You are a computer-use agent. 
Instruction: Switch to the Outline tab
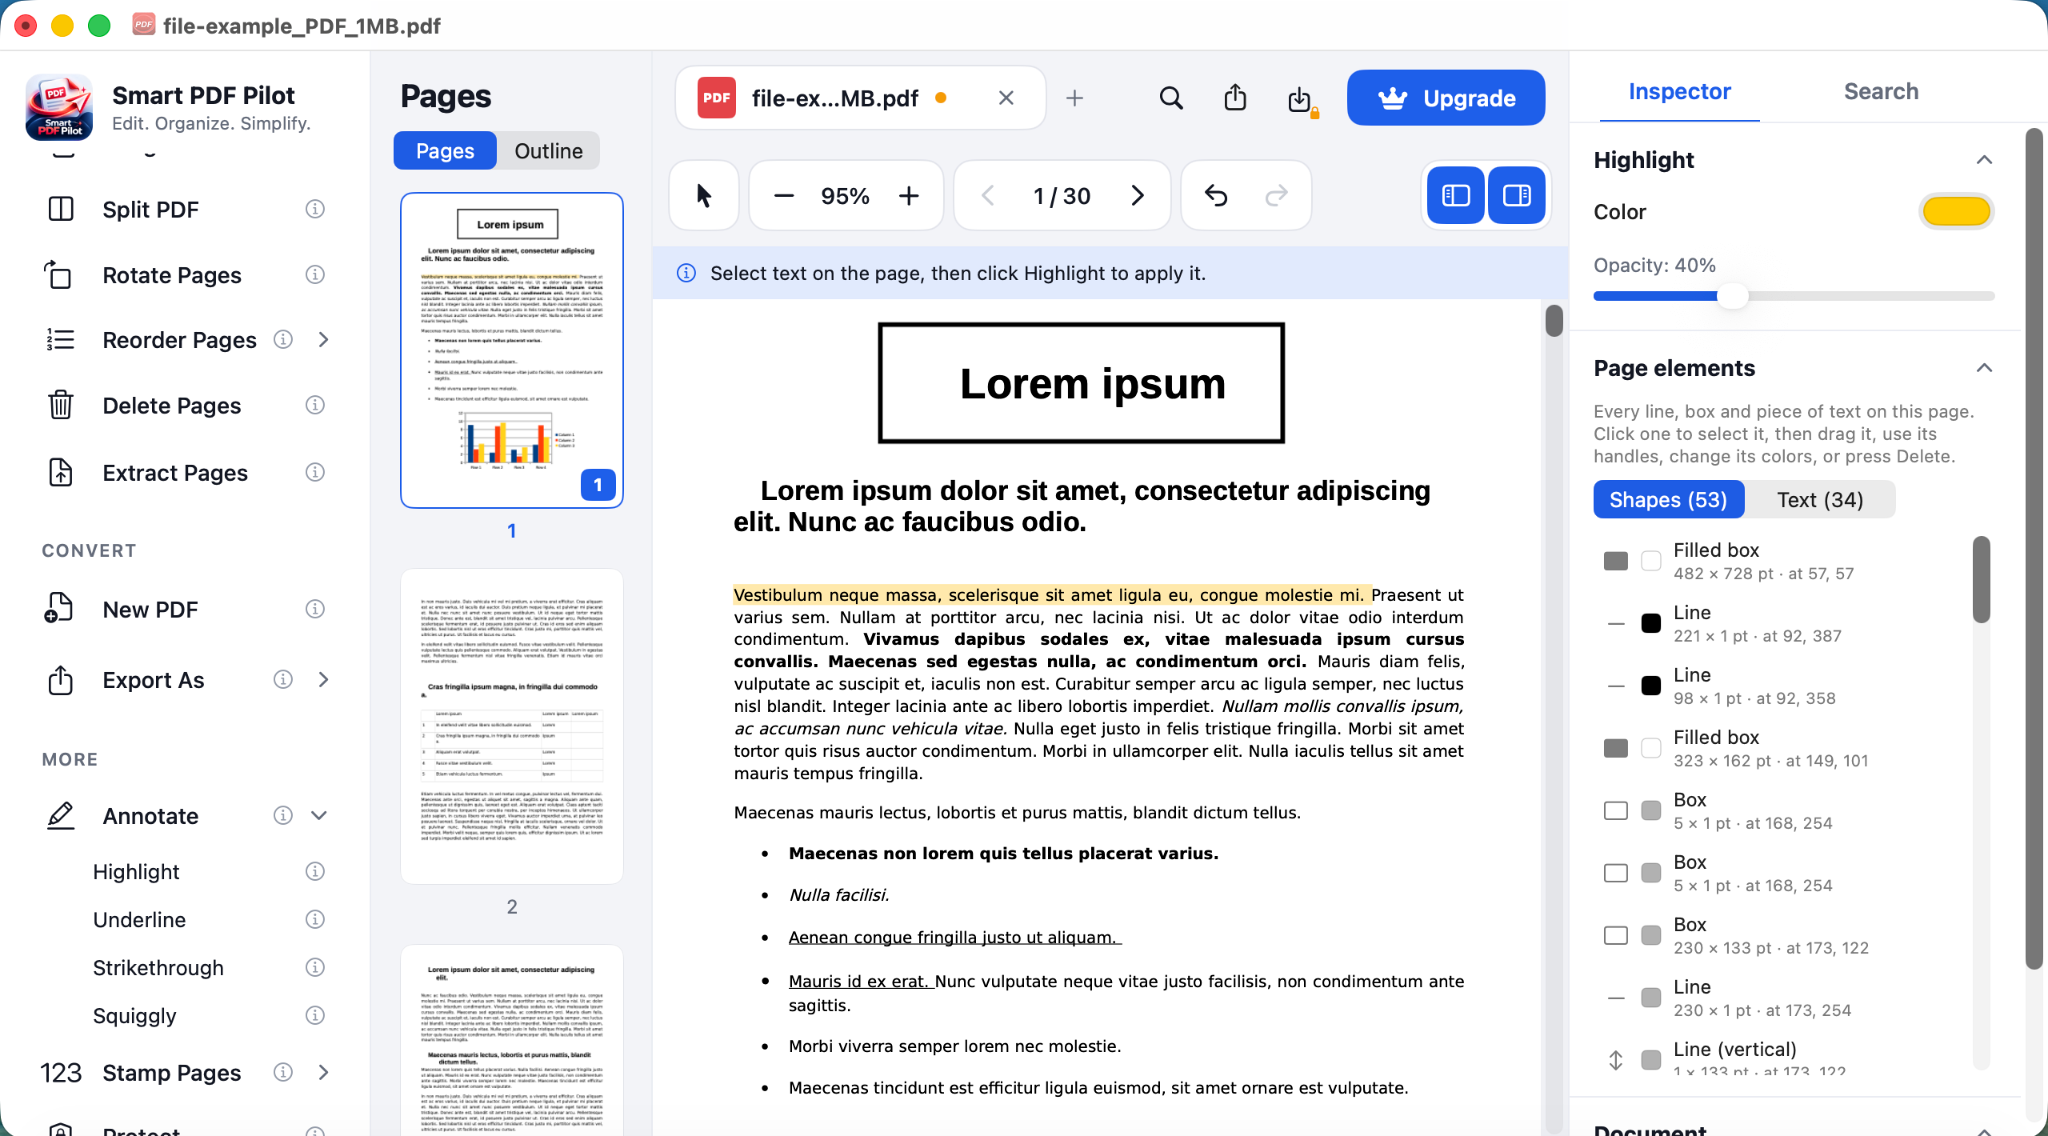tap(548, 151)
